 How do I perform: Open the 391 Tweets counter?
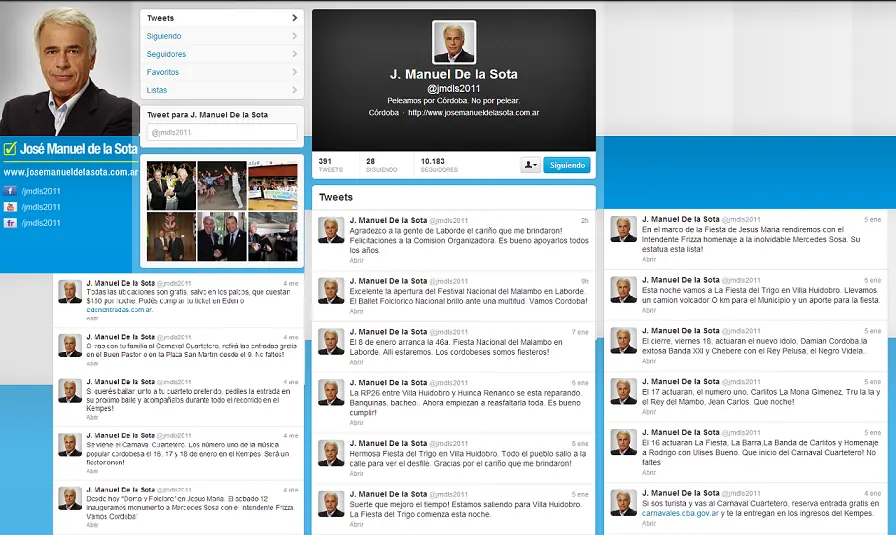[x=331, y=165]
